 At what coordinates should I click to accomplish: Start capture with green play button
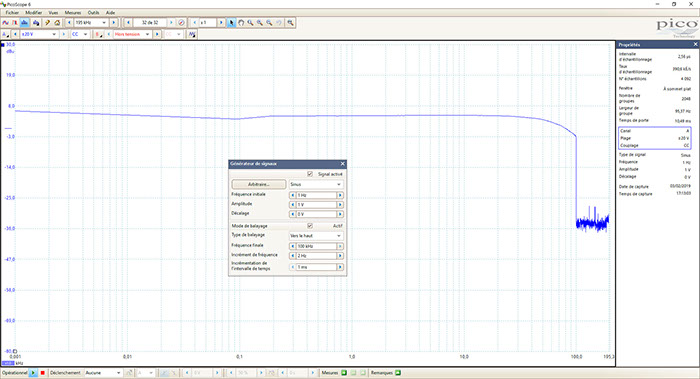(x=33, y=373)
